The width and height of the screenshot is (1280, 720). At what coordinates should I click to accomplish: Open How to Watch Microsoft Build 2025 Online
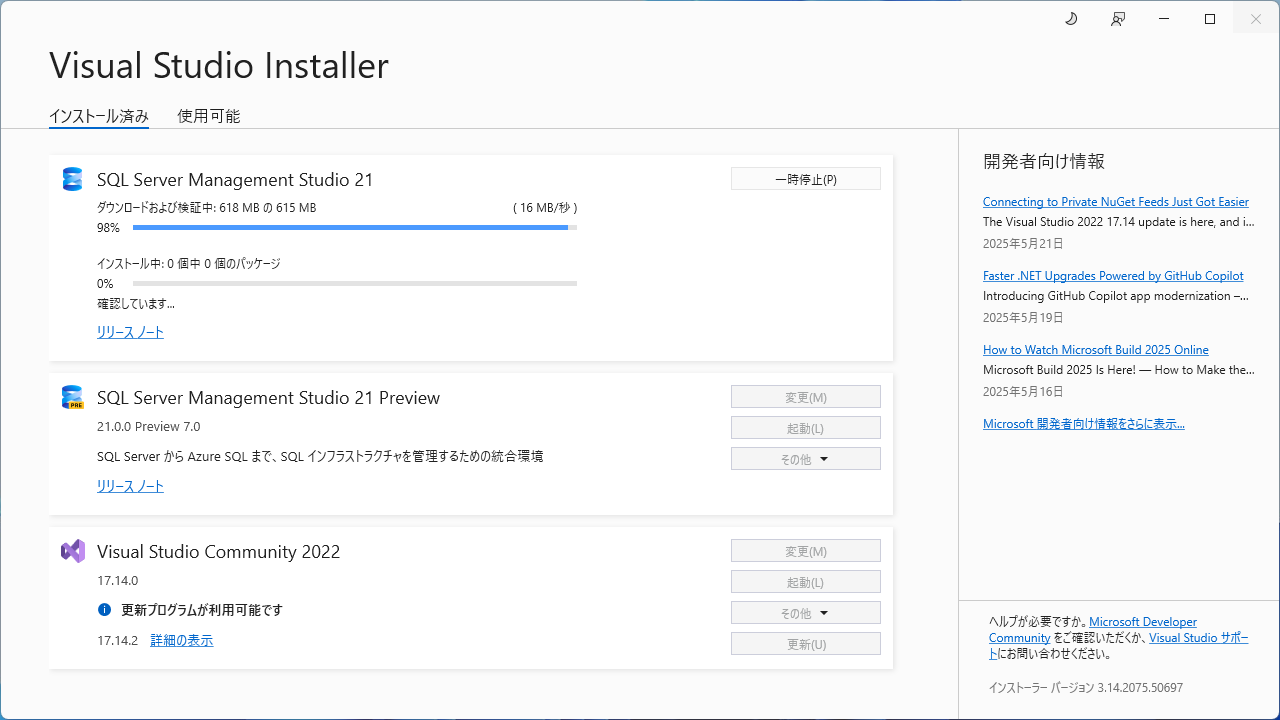[1096, 349]
